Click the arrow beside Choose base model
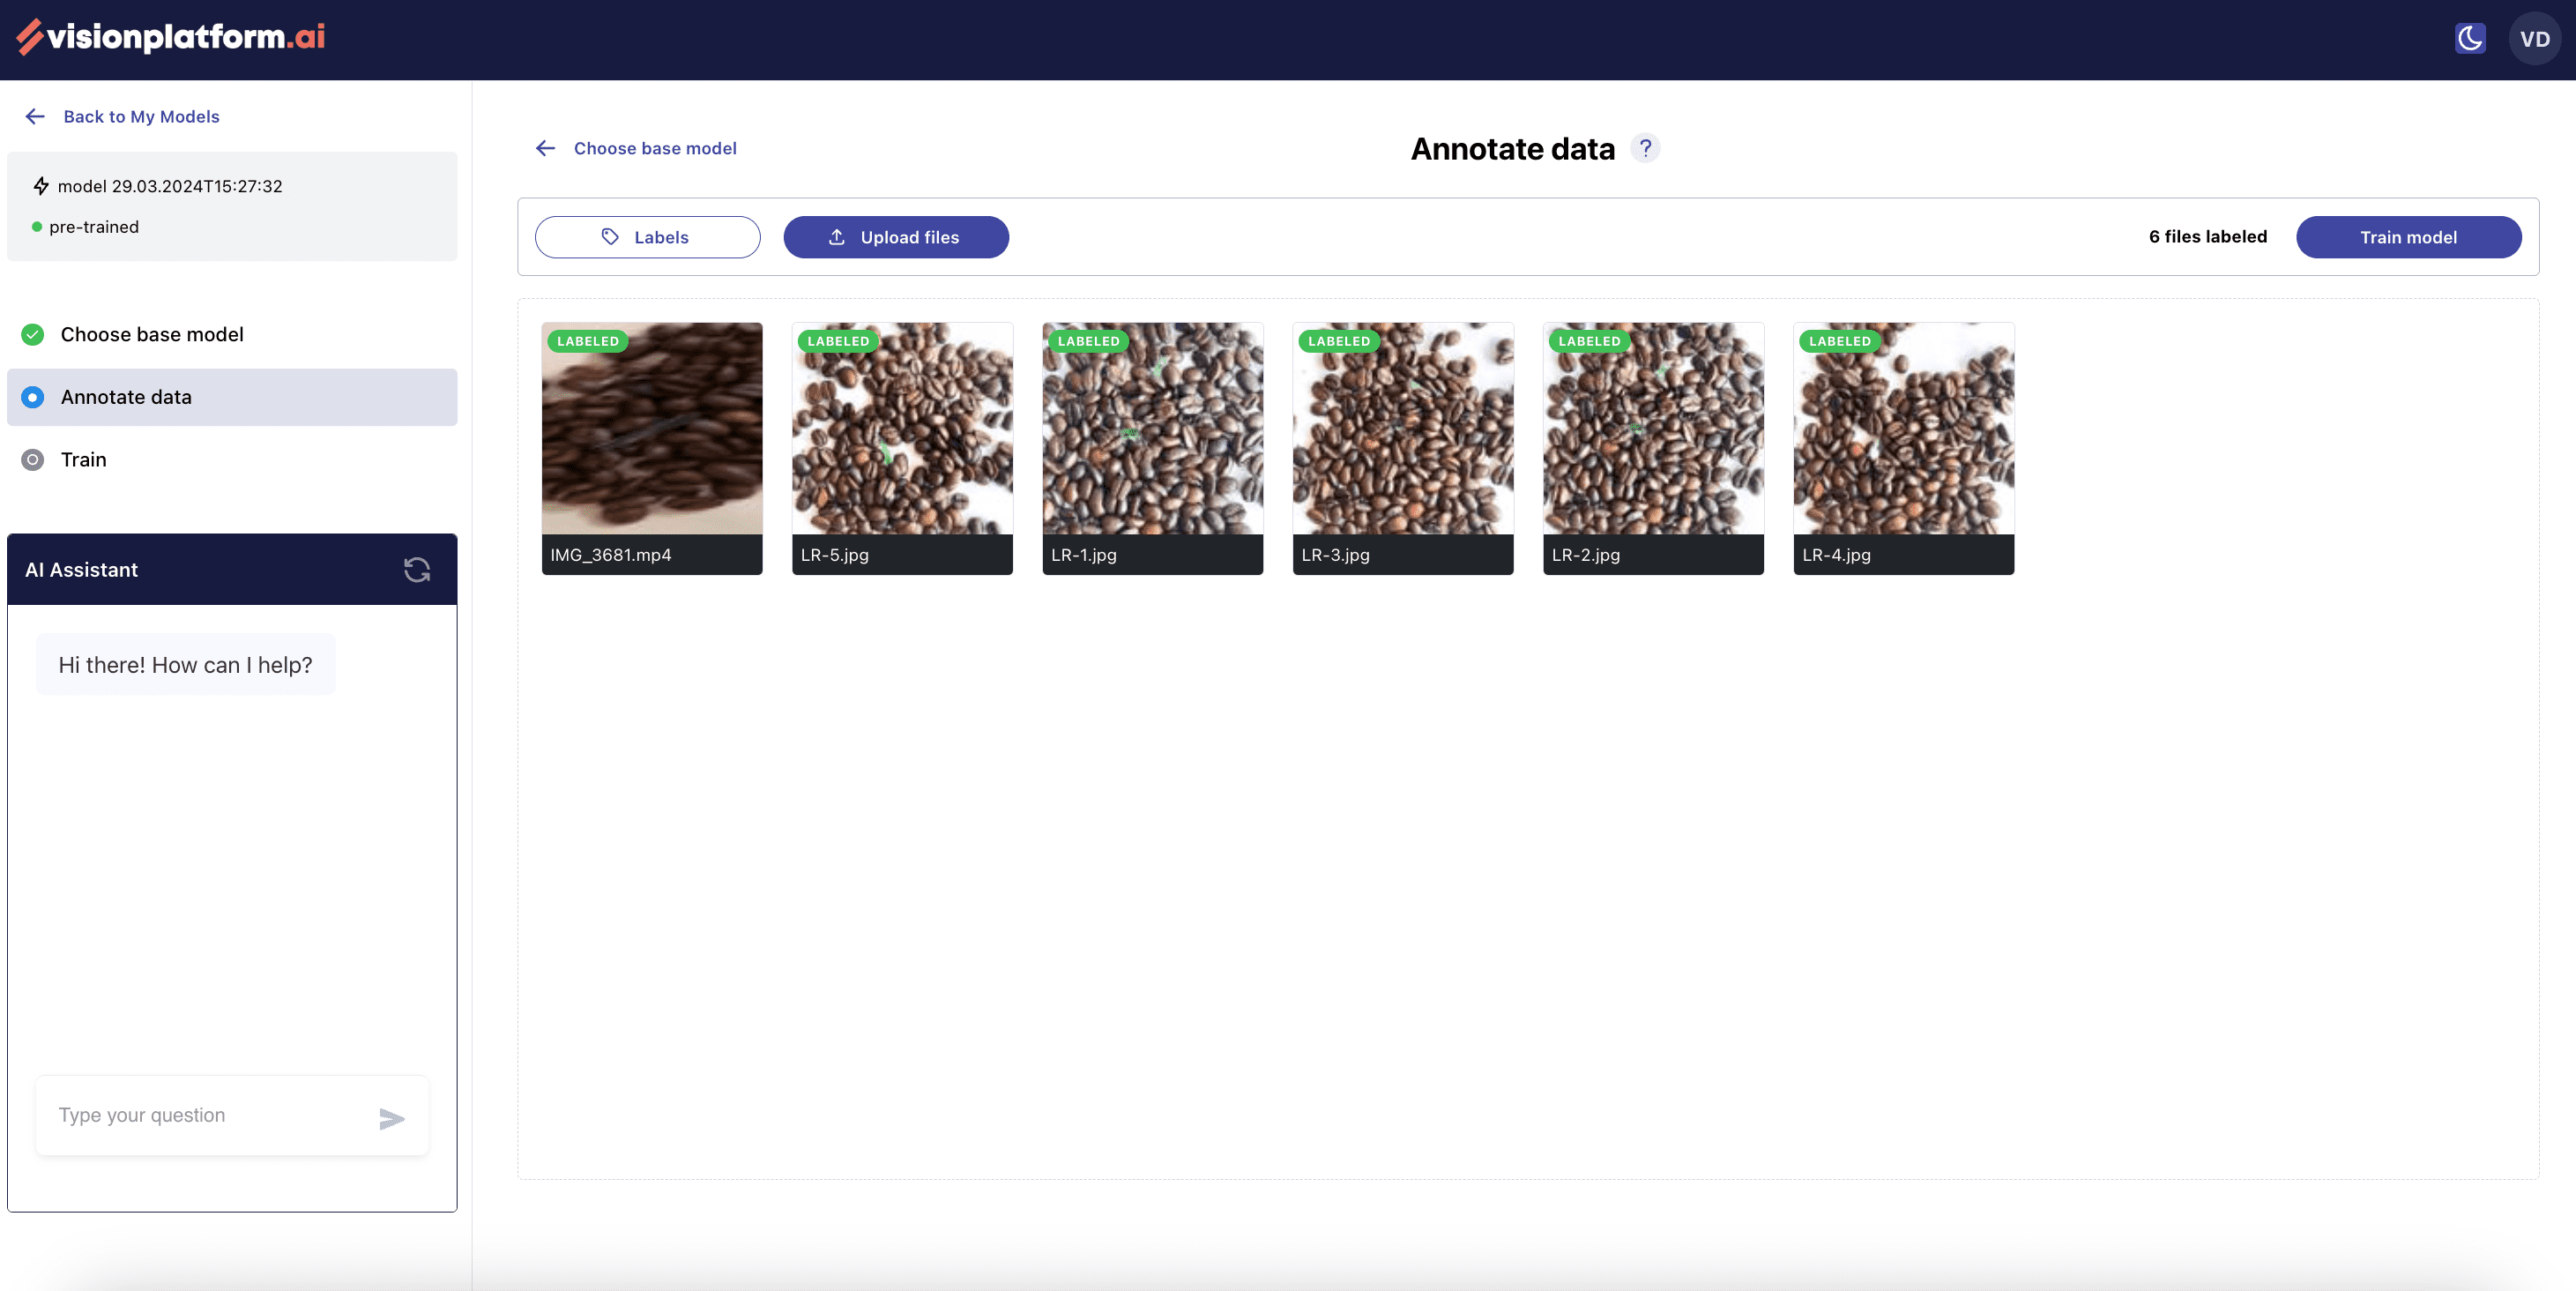 pyautogui.click(x=545, y=148)
